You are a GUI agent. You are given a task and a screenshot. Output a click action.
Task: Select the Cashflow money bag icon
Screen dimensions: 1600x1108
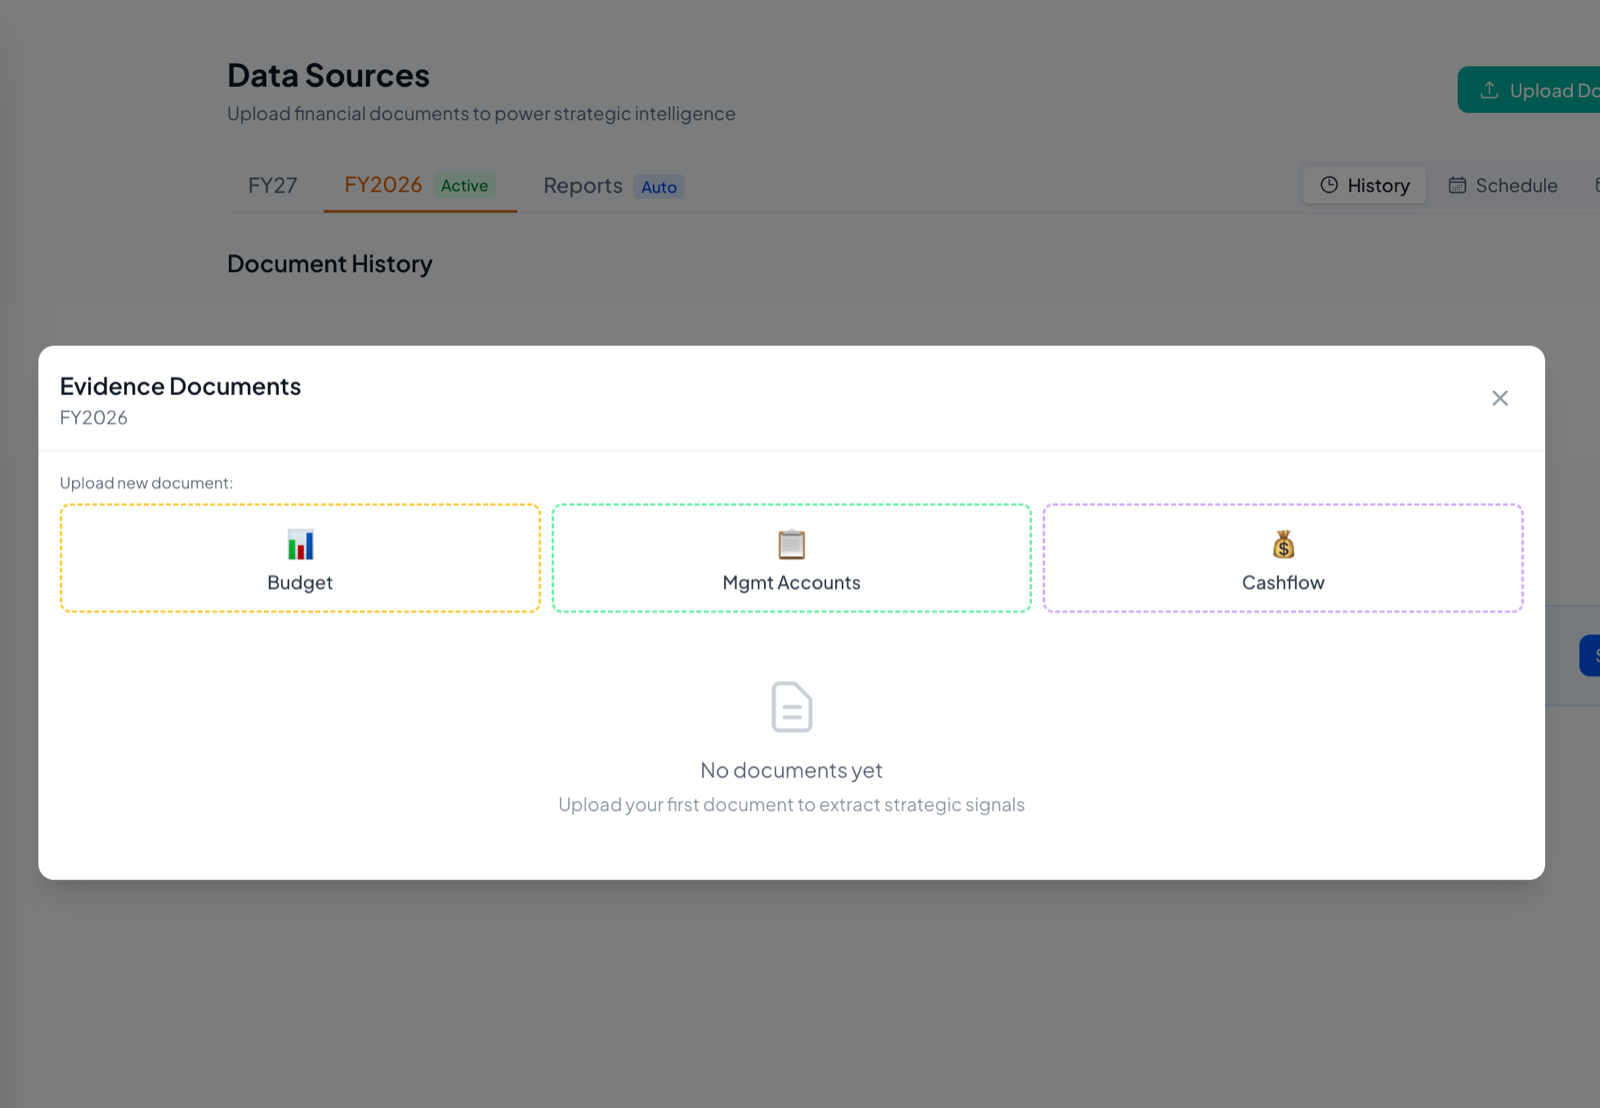1282,544
